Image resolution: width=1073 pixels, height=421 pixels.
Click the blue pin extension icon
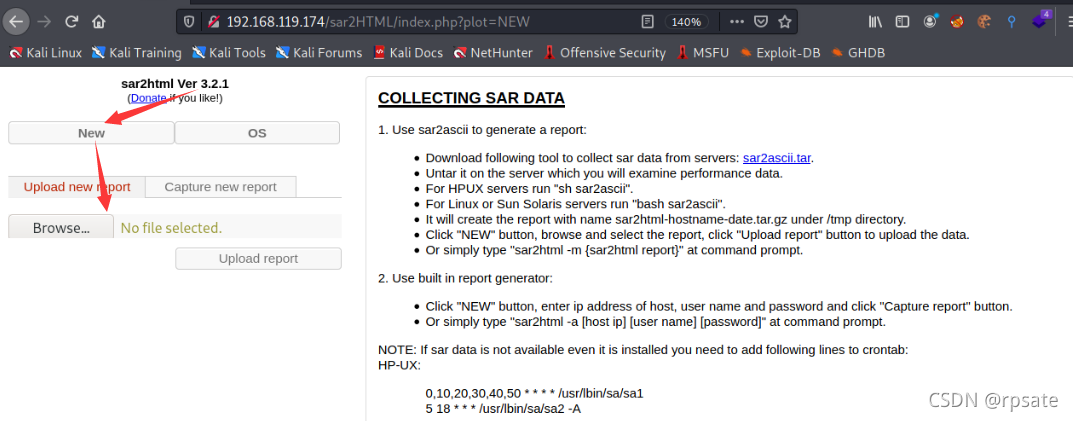1011,22
